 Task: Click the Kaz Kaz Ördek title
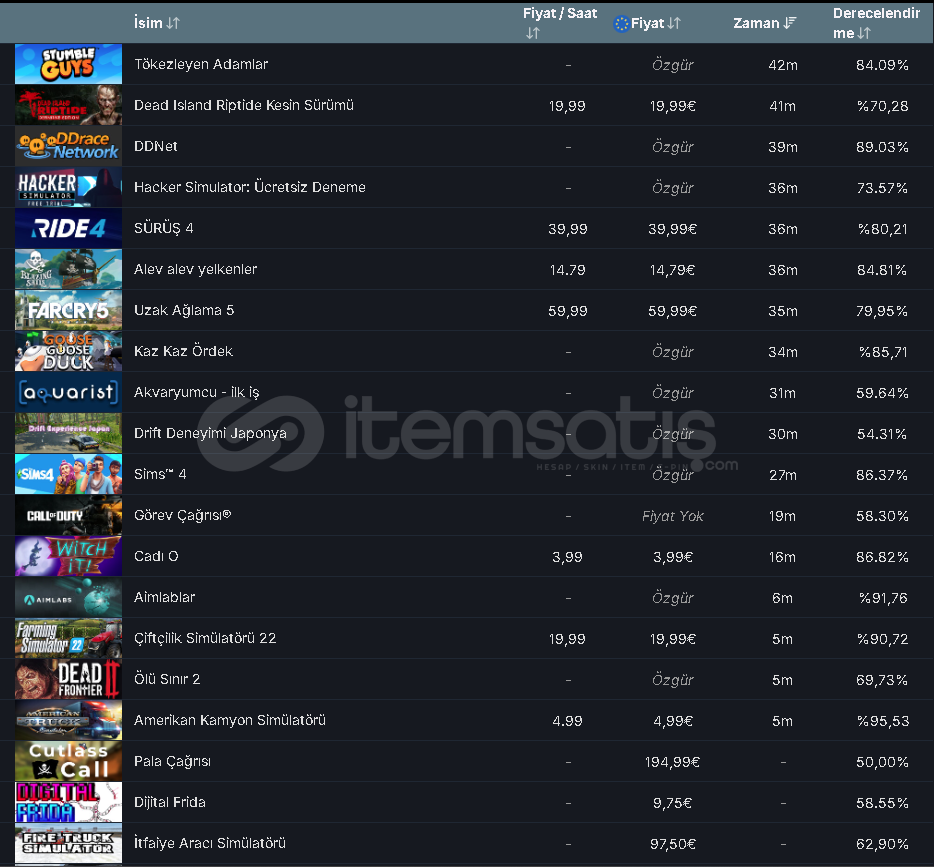coord(183,351)
